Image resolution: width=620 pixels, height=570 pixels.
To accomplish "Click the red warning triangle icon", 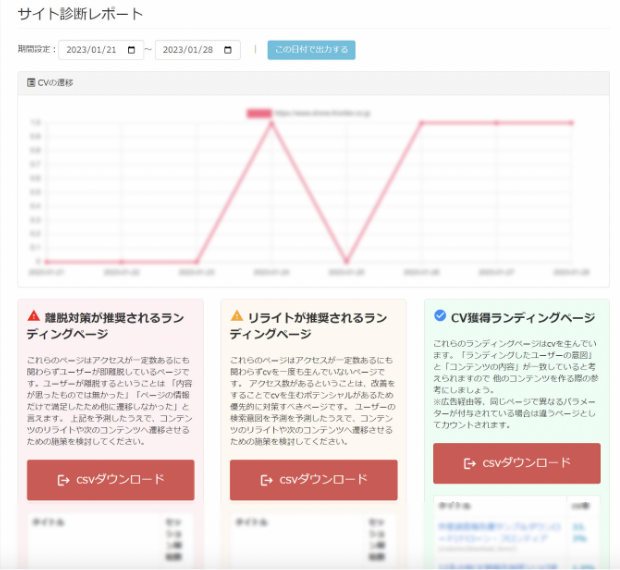I will pos(34,315).
